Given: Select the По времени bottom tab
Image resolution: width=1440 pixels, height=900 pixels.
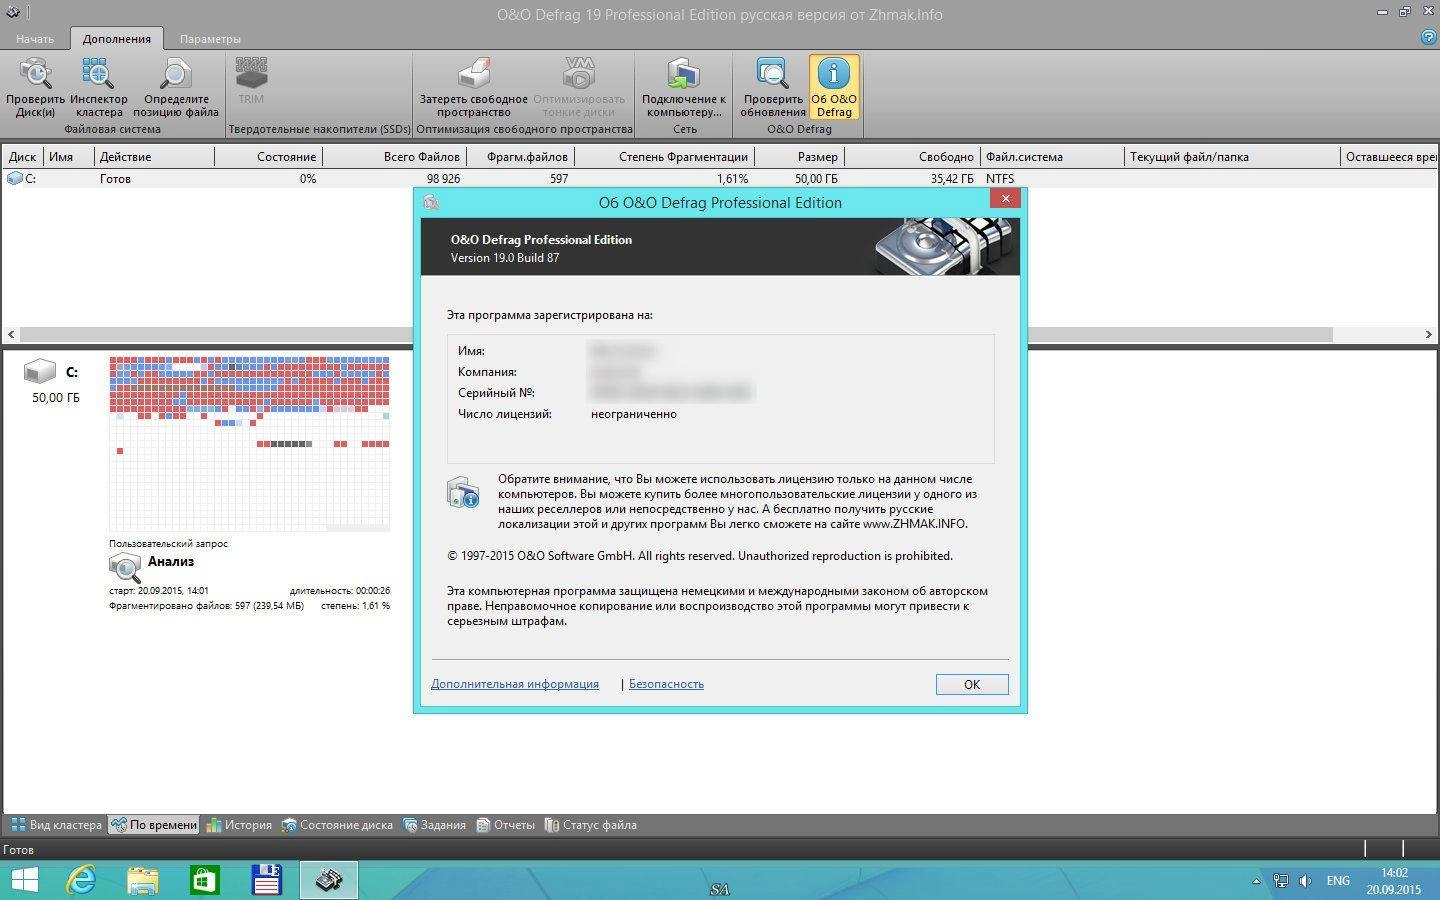Looking at the screenshot, I should coord(154,825).
